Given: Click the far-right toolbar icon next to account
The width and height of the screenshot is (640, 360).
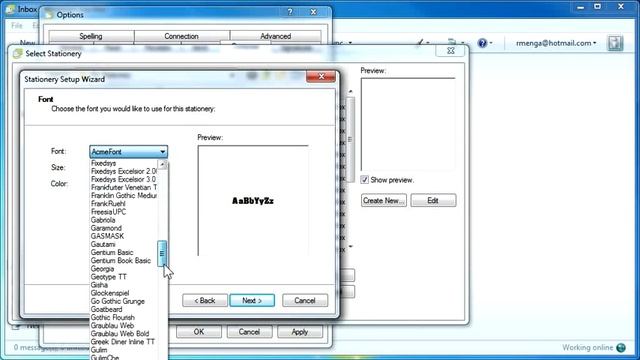Looking at the screenshot, I should [x=615, y=43].
